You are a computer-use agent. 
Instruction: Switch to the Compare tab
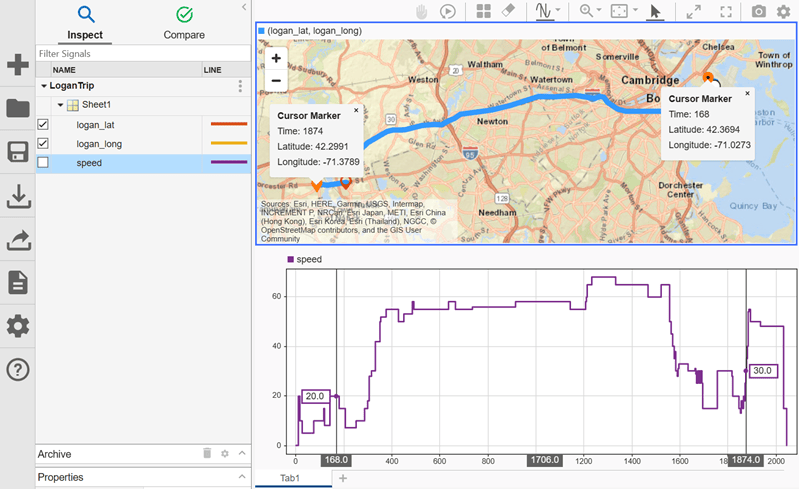point(184,23)
